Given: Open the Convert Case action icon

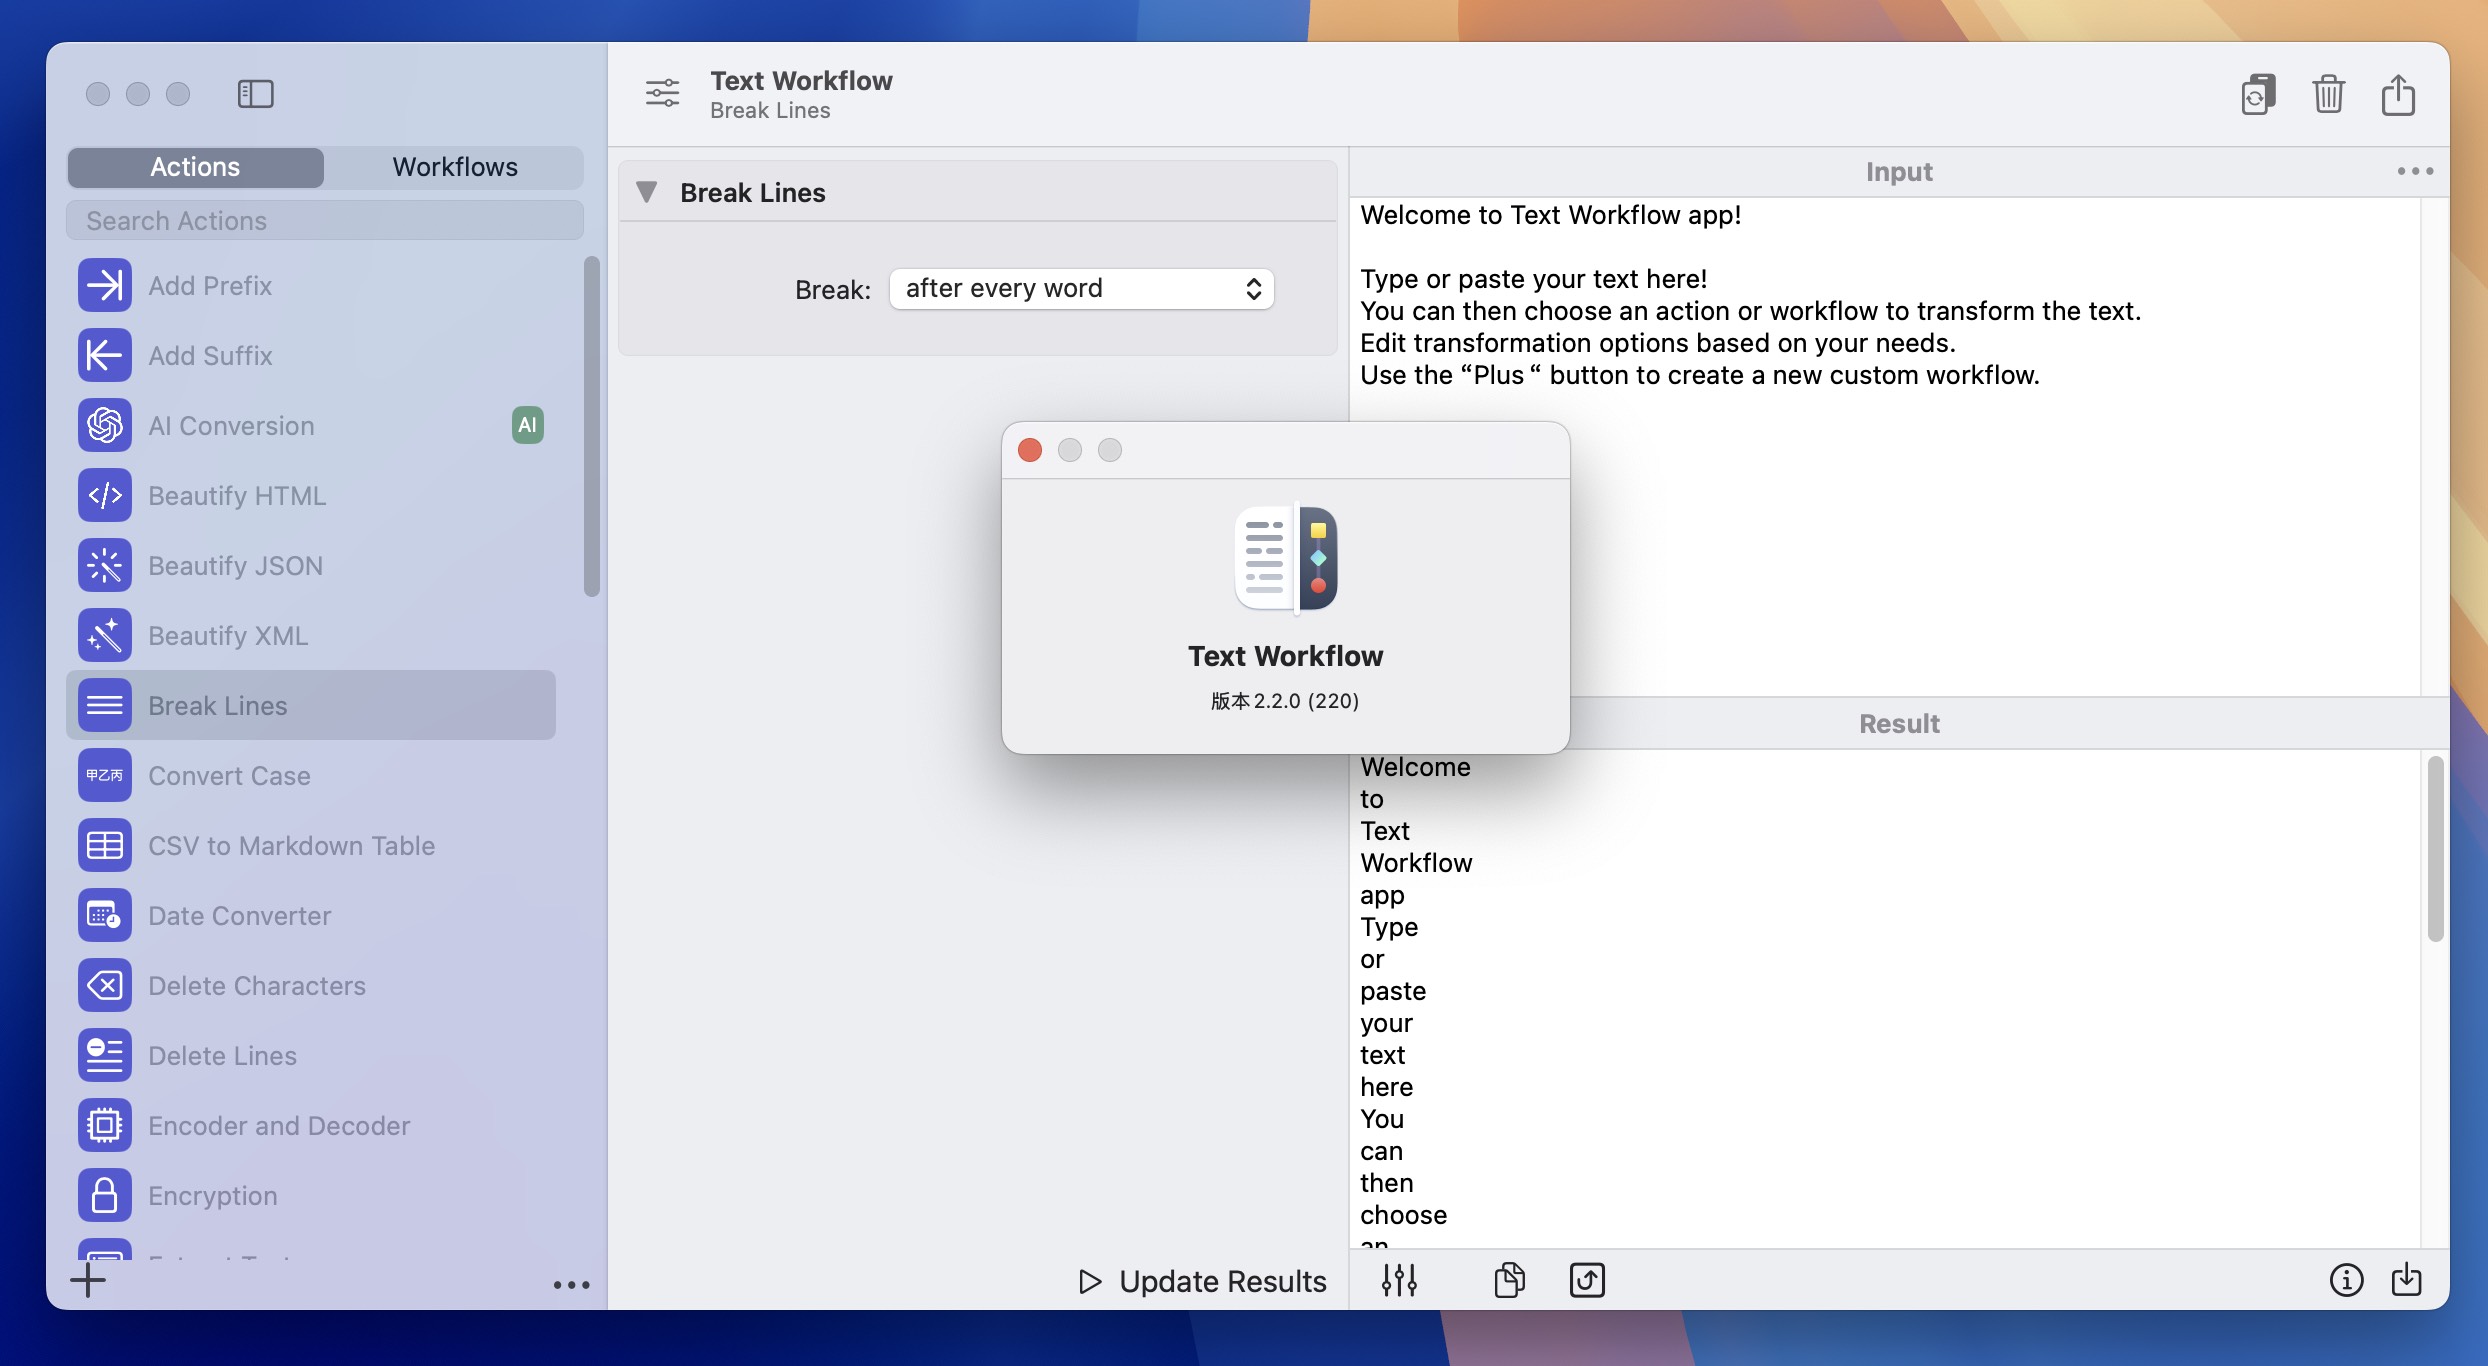Looking at the screenshot, I should tap(105, 775).
